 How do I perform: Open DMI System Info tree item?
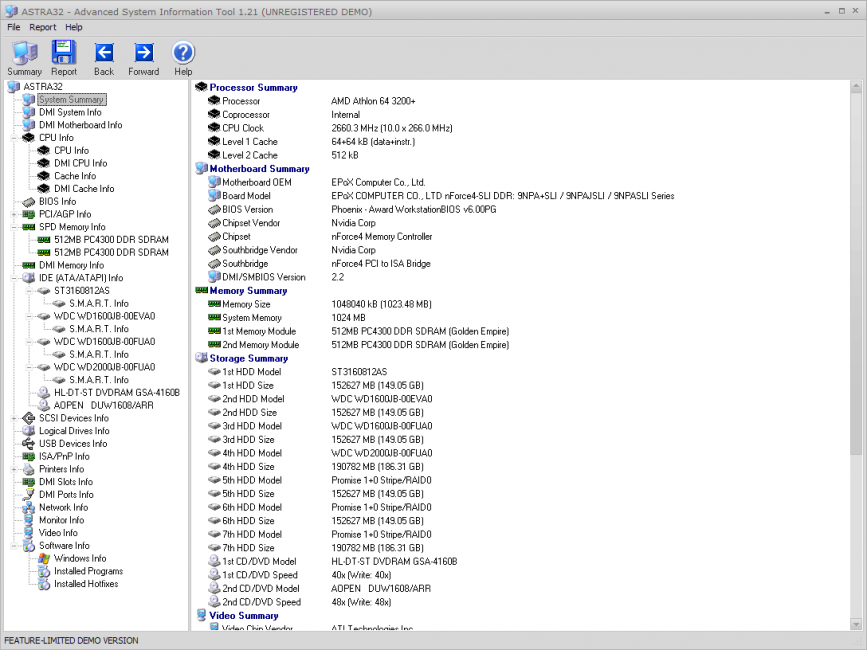70,112
